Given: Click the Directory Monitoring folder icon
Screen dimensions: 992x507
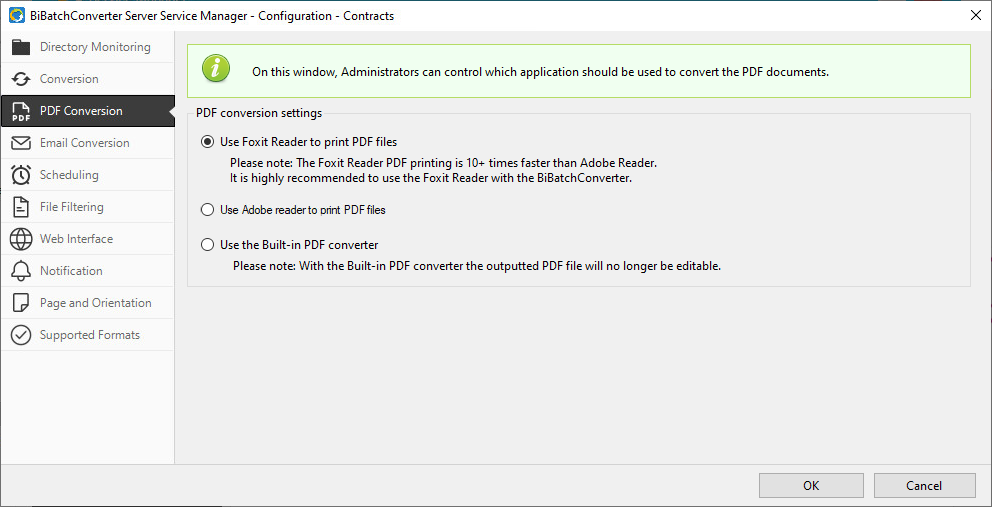Looking at the screenshot, I should point(21,47).
